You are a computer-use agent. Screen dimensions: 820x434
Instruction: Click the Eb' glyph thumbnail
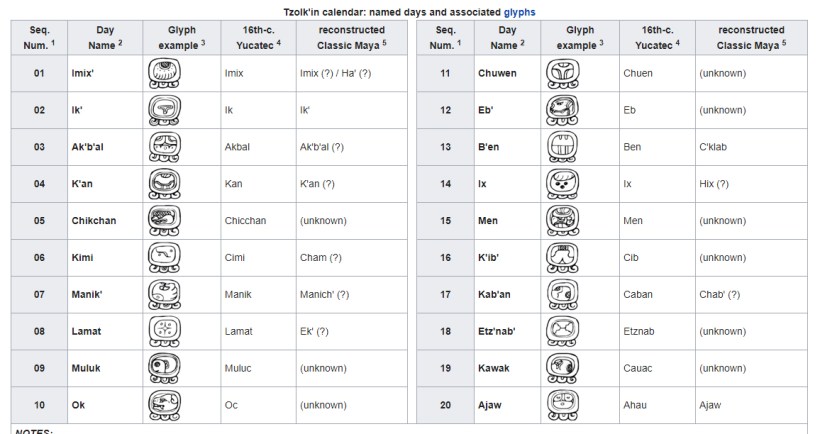coord(562,110)
